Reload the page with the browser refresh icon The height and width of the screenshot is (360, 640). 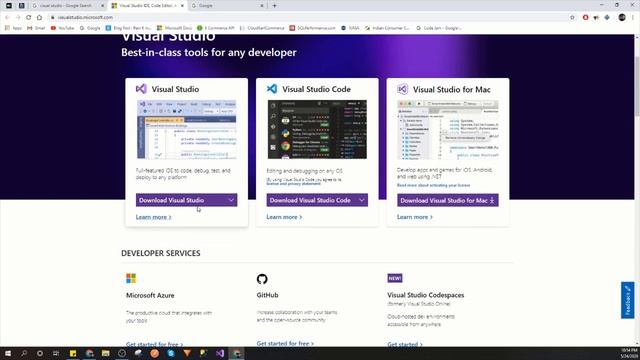(29, 17)
